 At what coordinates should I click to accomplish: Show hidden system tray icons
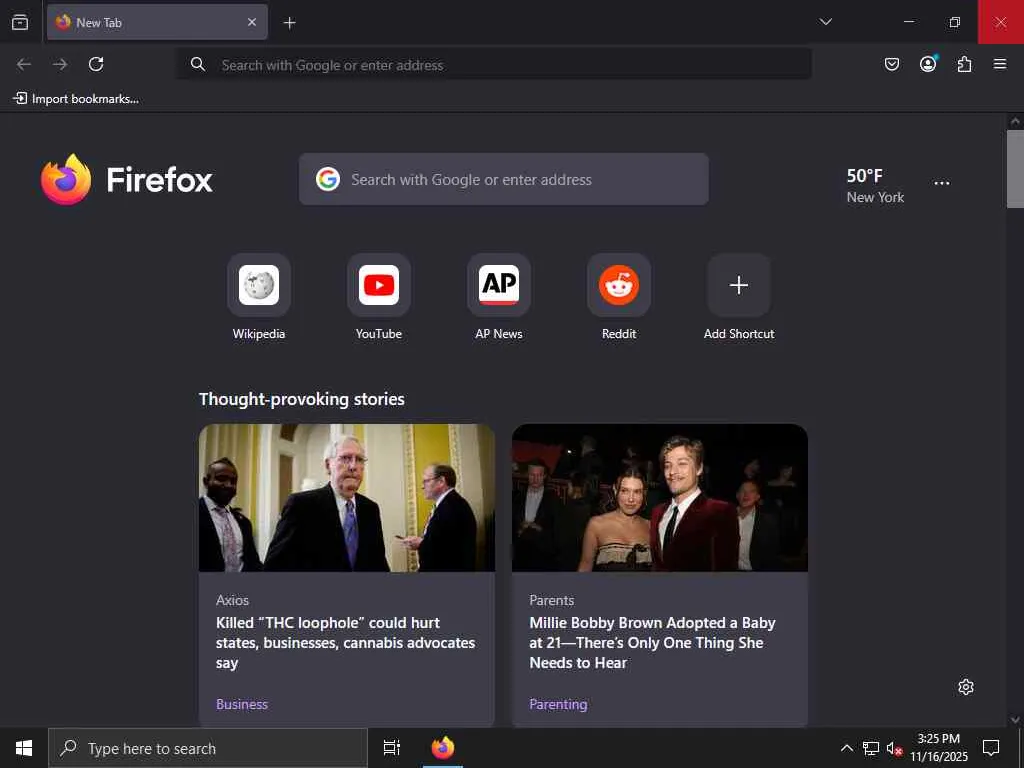tap(846, 748)
